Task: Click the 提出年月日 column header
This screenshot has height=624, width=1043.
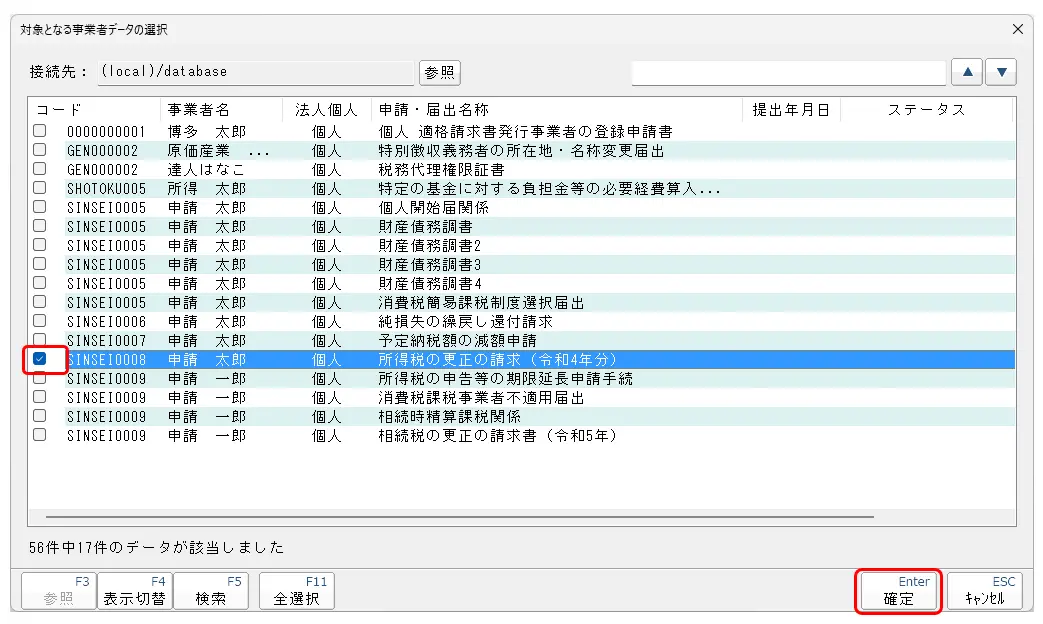Action: pos(791,110)
